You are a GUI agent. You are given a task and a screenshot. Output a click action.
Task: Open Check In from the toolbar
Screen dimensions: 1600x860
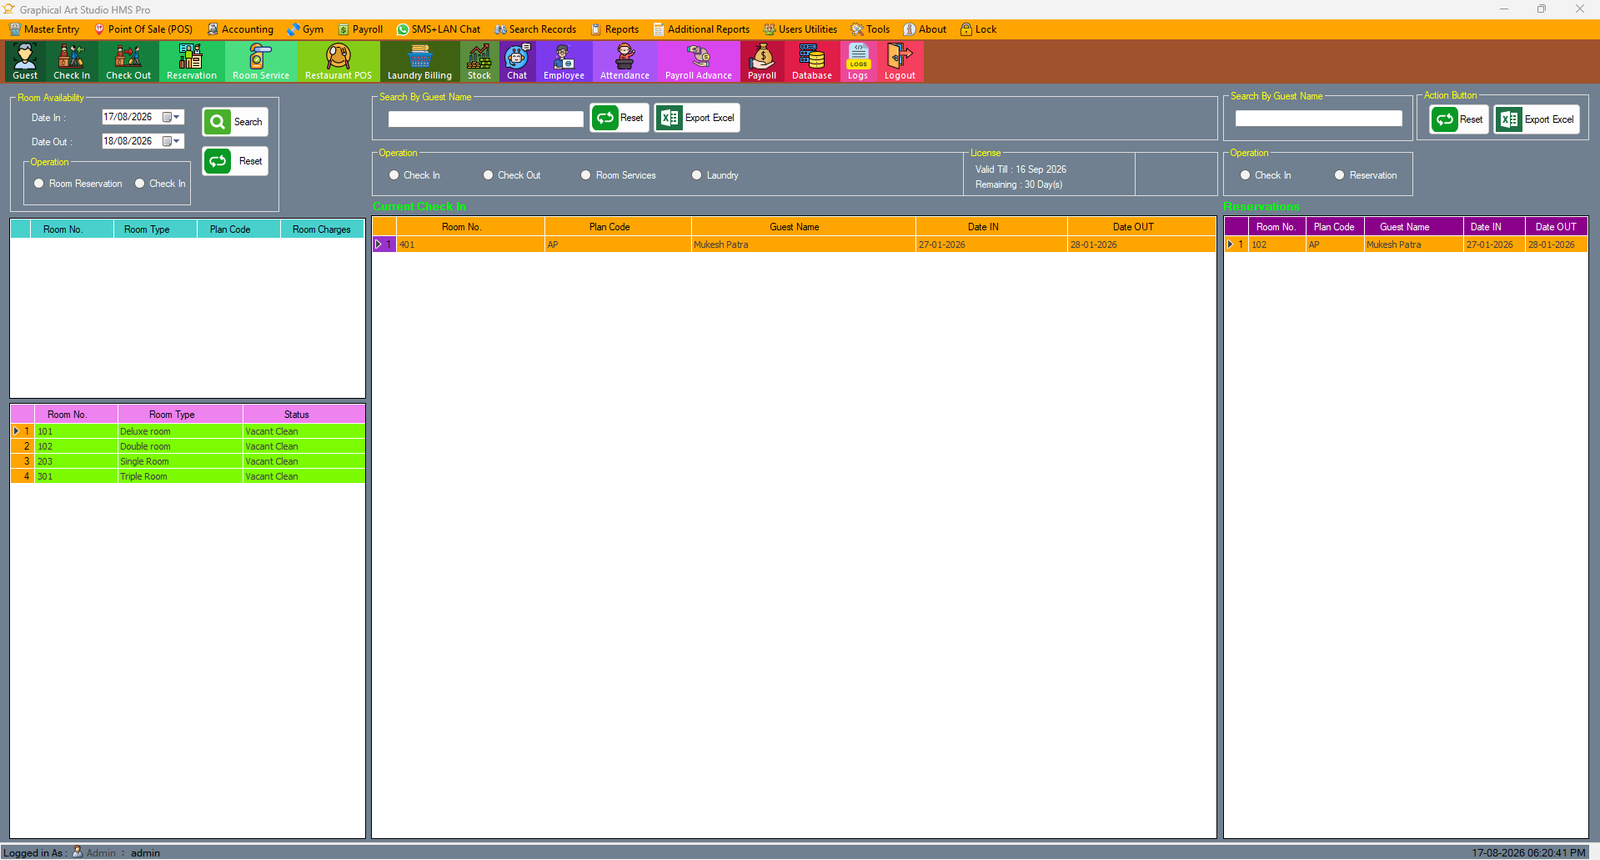pyautogui.click(x=71, y=61)
